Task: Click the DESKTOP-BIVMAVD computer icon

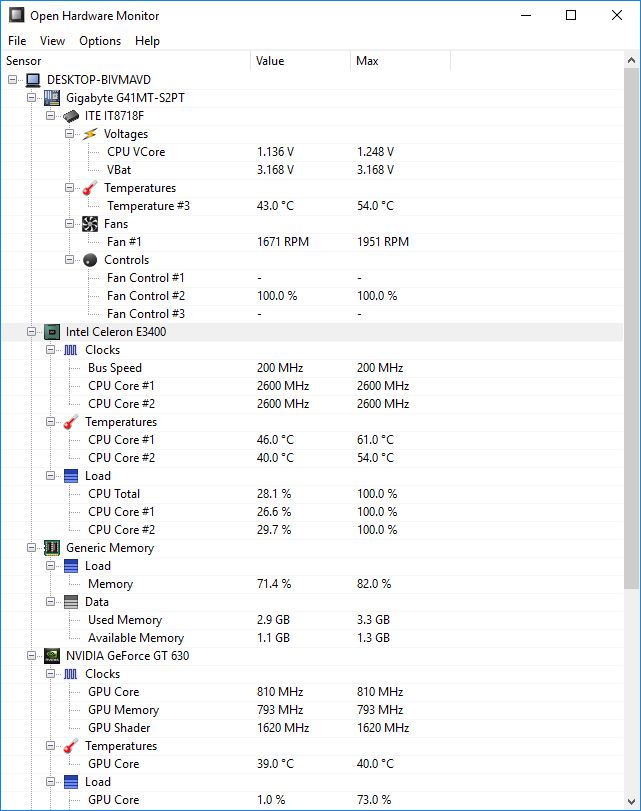Action: click(x=33, y=80)
